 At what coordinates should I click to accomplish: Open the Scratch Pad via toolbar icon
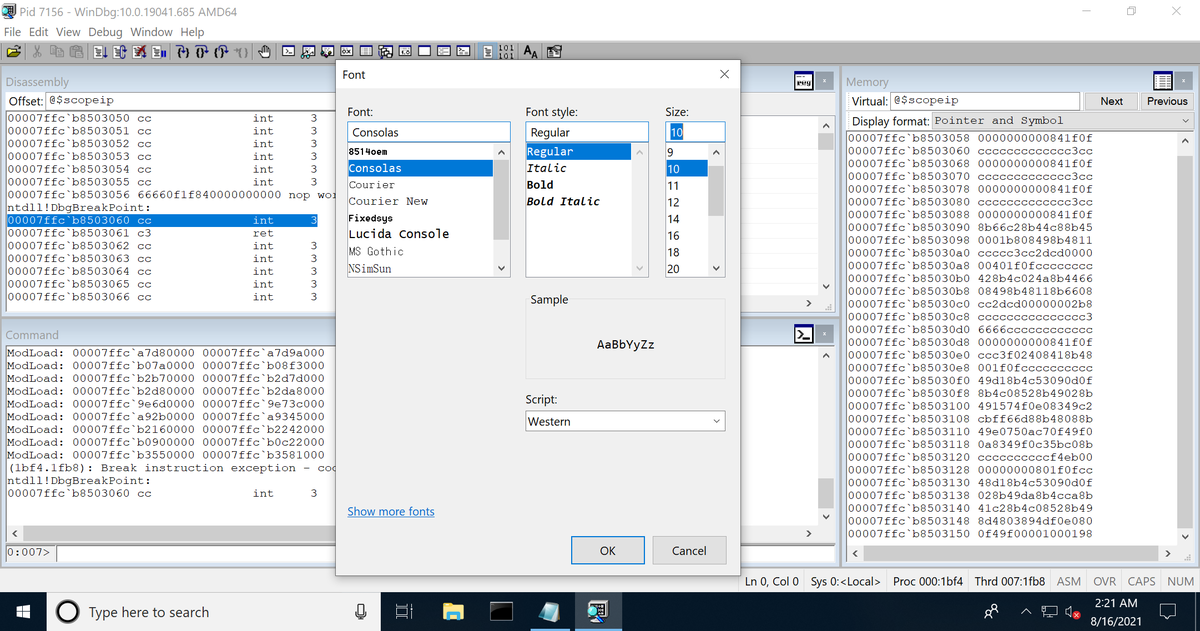pyautogui.click(x=424, y=51)
